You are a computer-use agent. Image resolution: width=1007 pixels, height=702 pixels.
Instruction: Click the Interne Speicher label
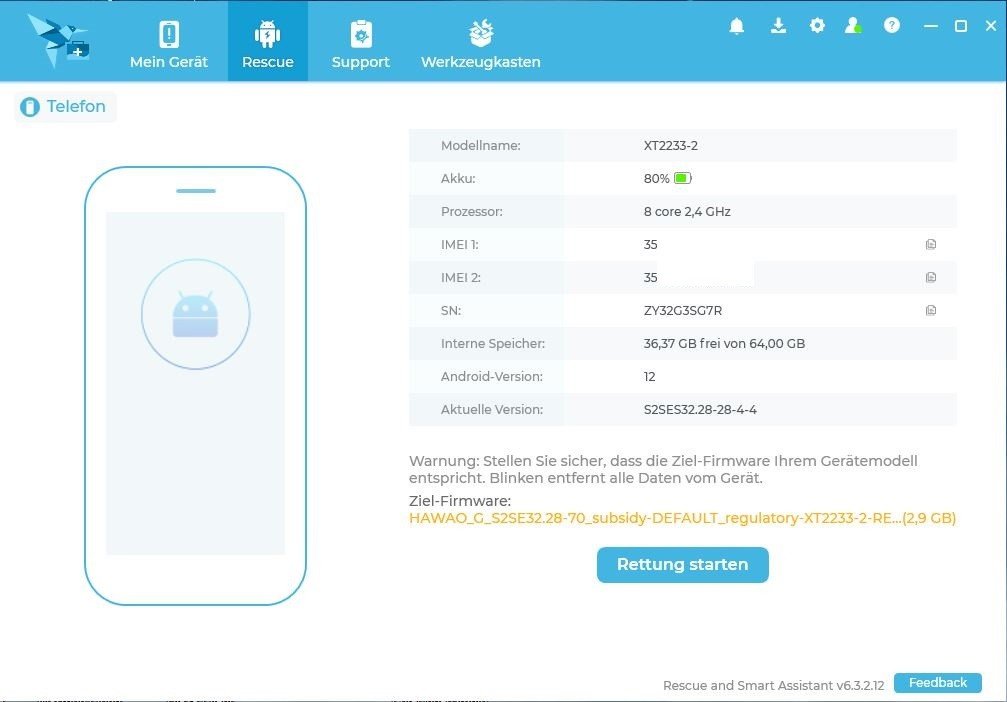493,344
